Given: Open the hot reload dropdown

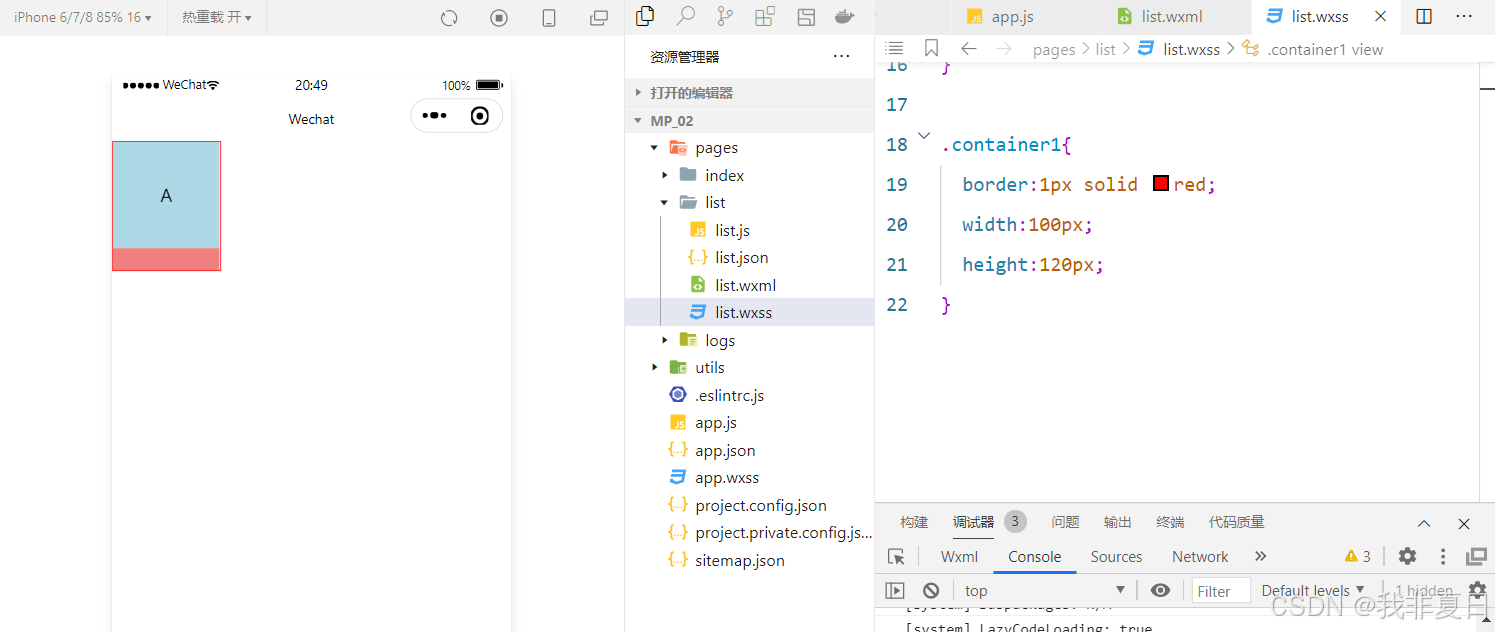Looking at the screenshot, I should point(217,17).
